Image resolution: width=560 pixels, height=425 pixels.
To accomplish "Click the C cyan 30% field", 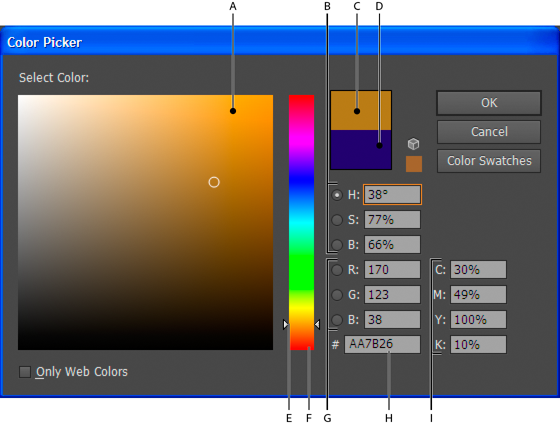I will (478, 270).
